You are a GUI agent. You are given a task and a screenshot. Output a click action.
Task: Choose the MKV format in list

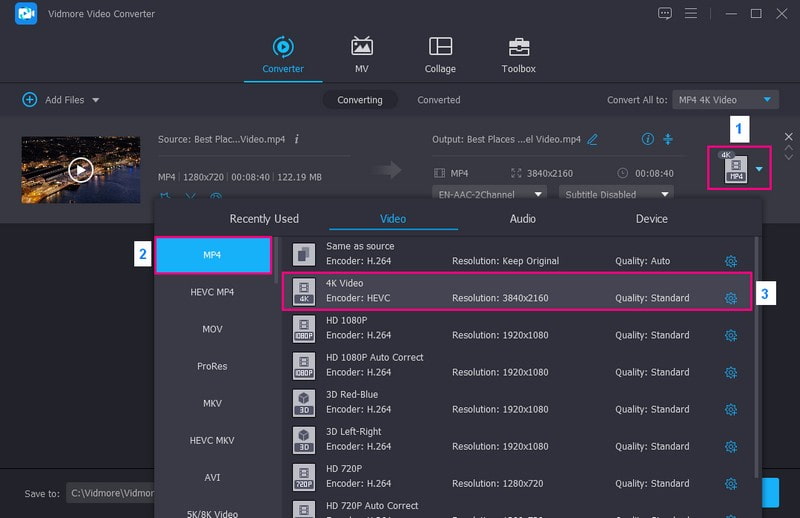point(212,403)
